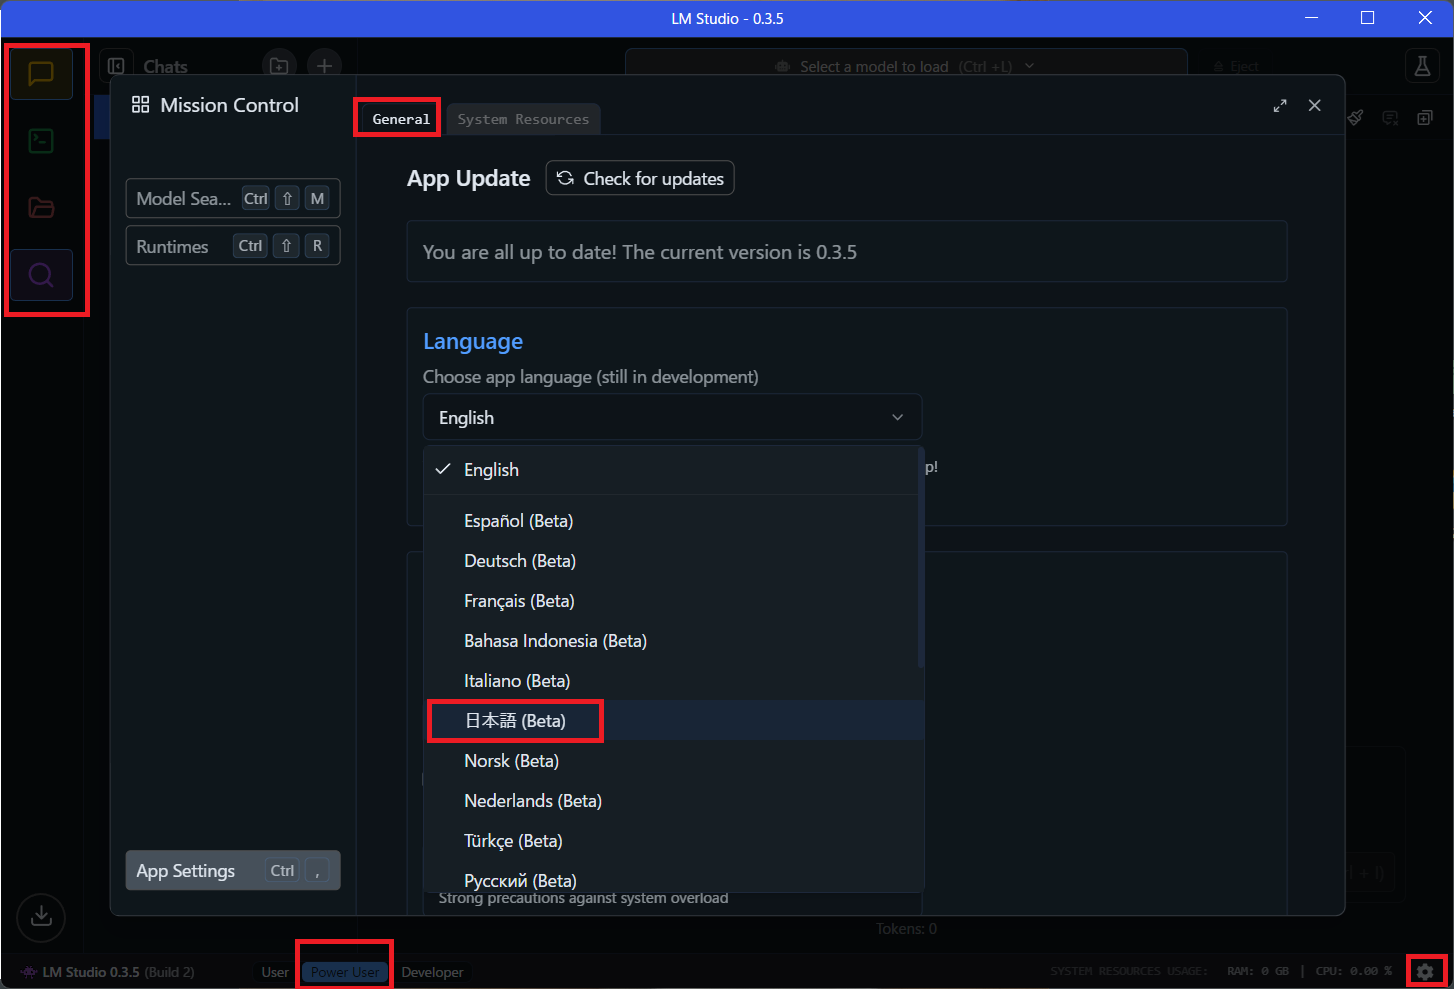This screenshot has height=989, width=1454.
Task: Switch to Developer mode
Action: (432, 972)
